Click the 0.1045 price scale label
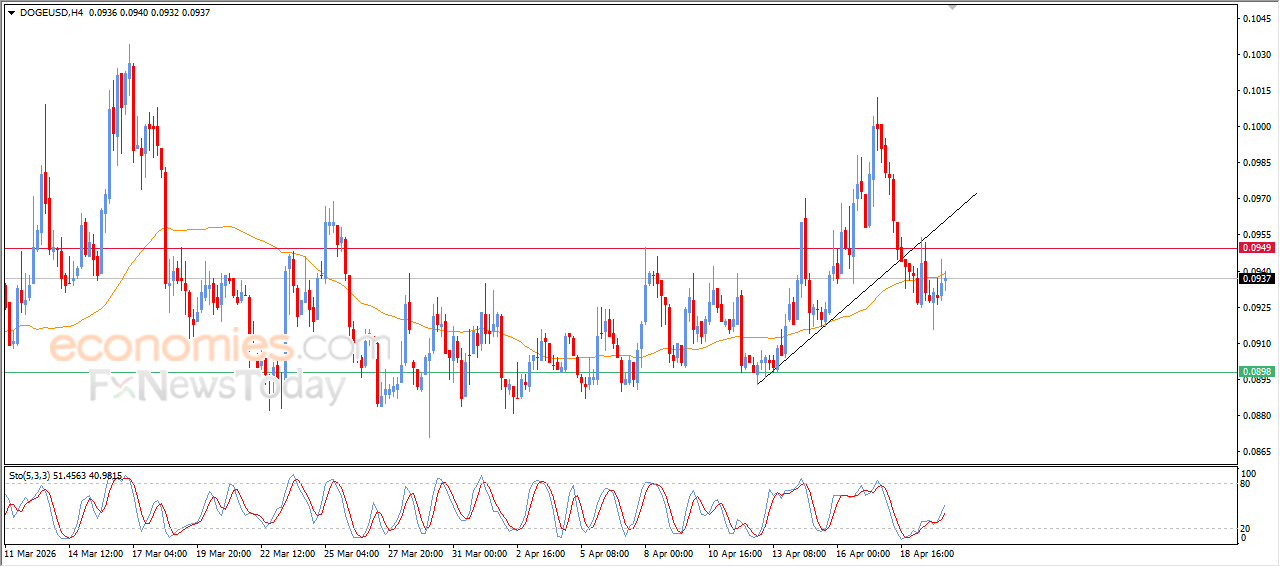1280x567 pixels. (1256, 19)
